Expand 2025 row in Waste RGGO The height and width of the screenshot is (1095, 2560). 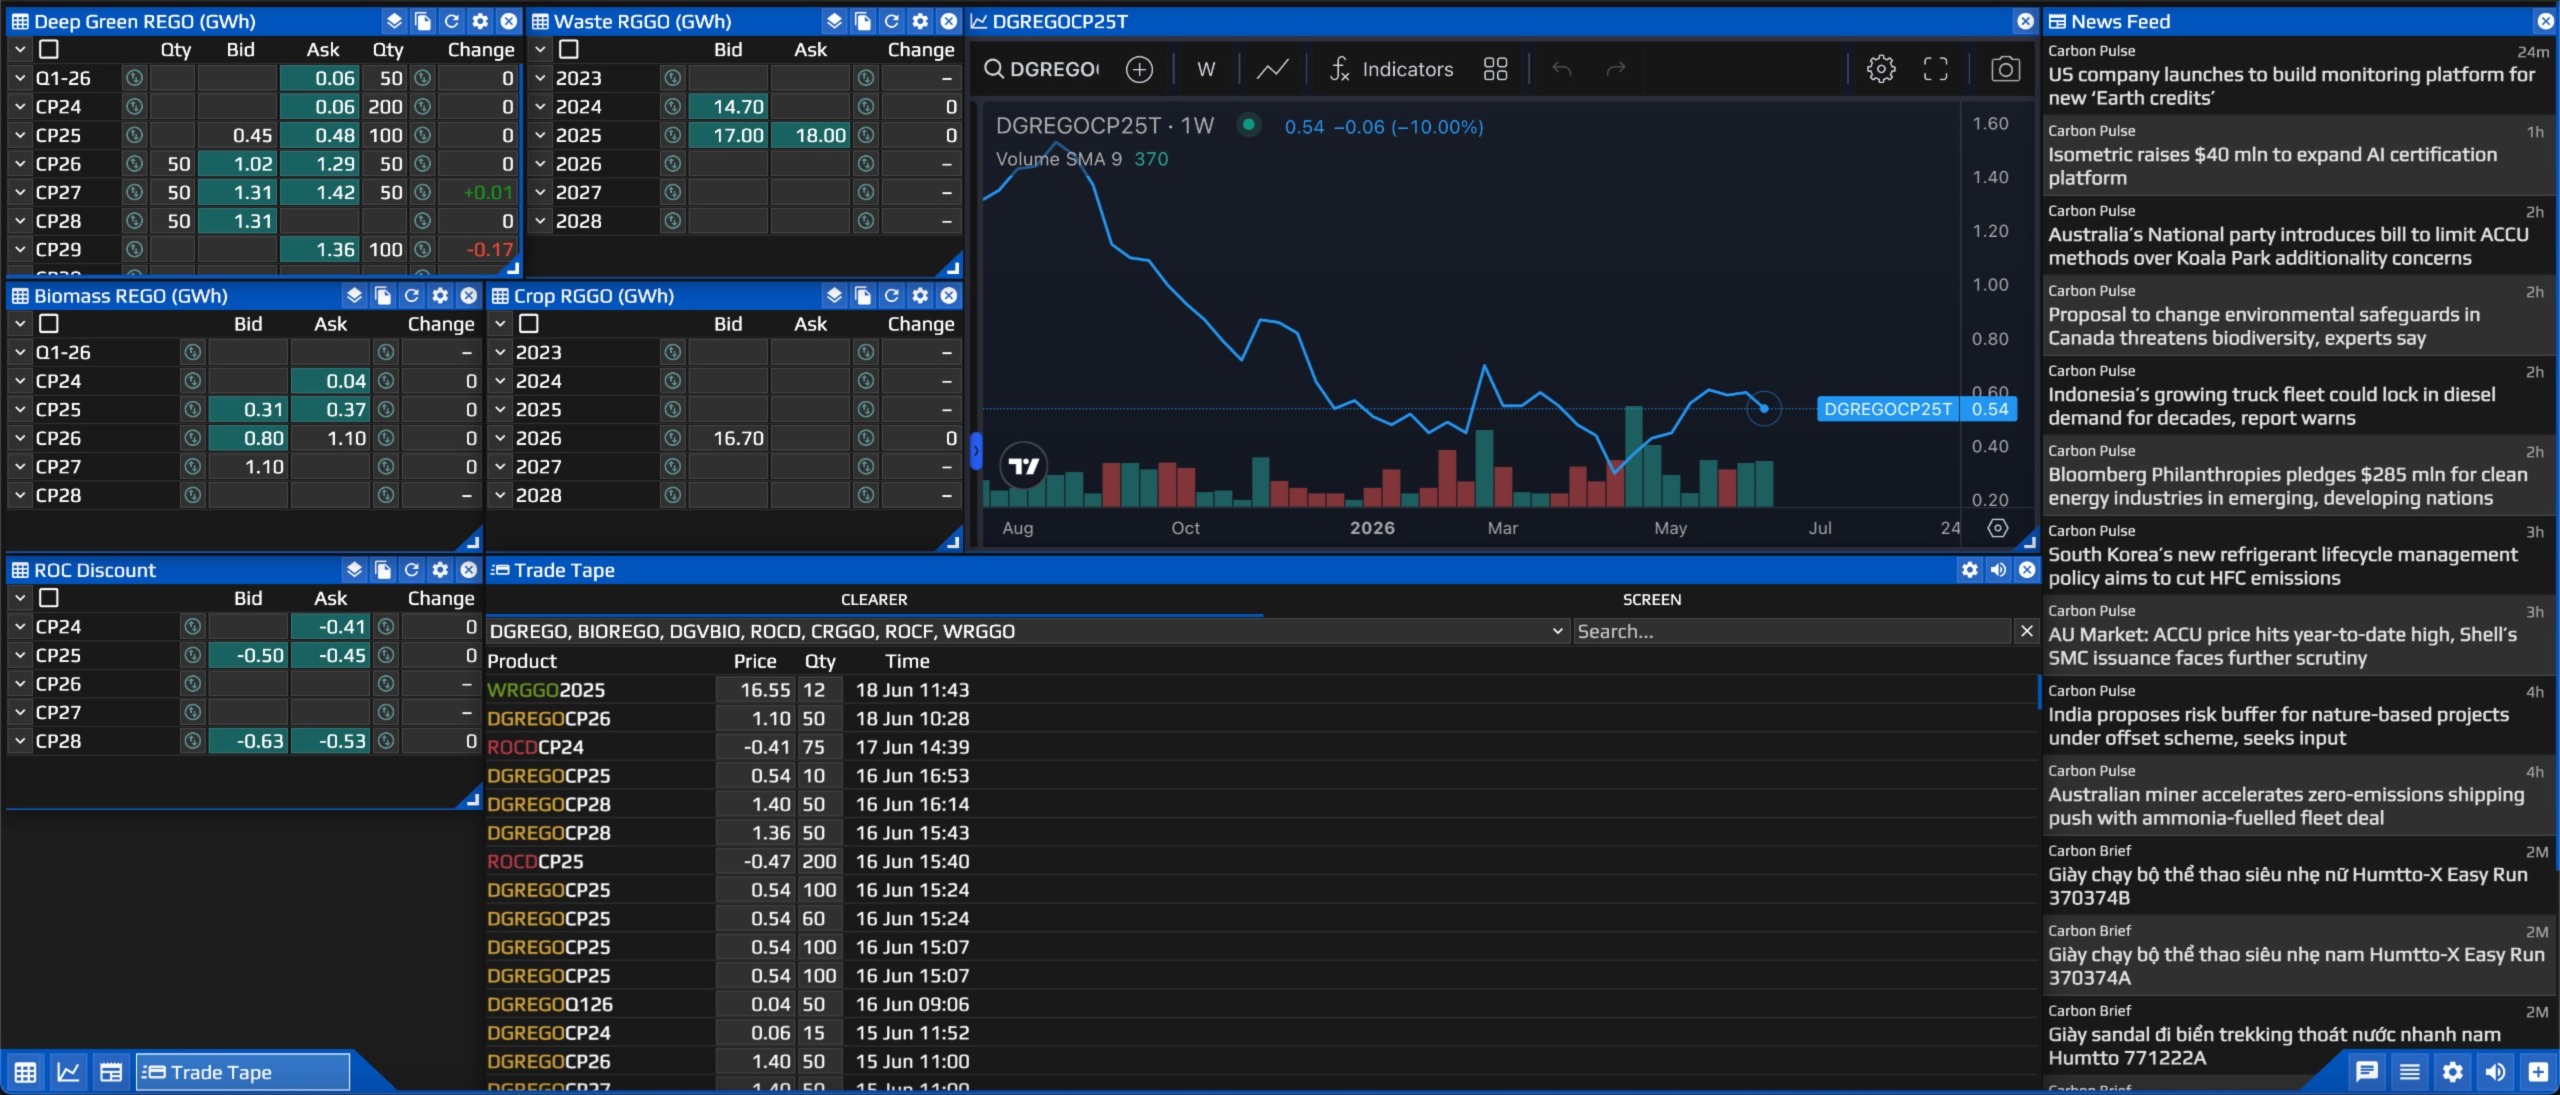click(x=540, y=135)
